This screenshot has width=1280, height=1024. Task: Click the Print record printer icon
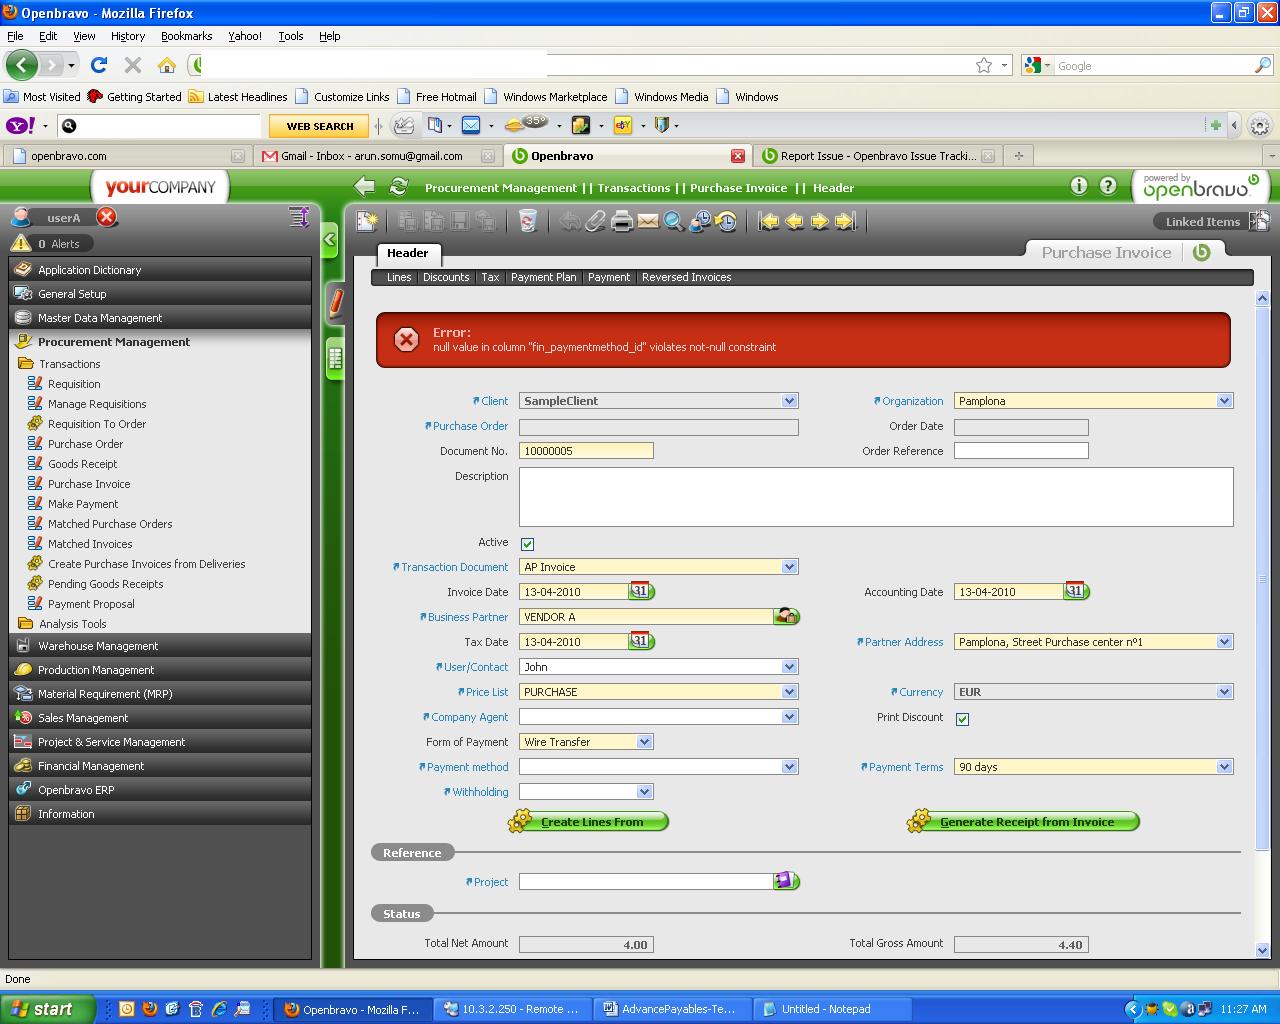coord(622,221)
